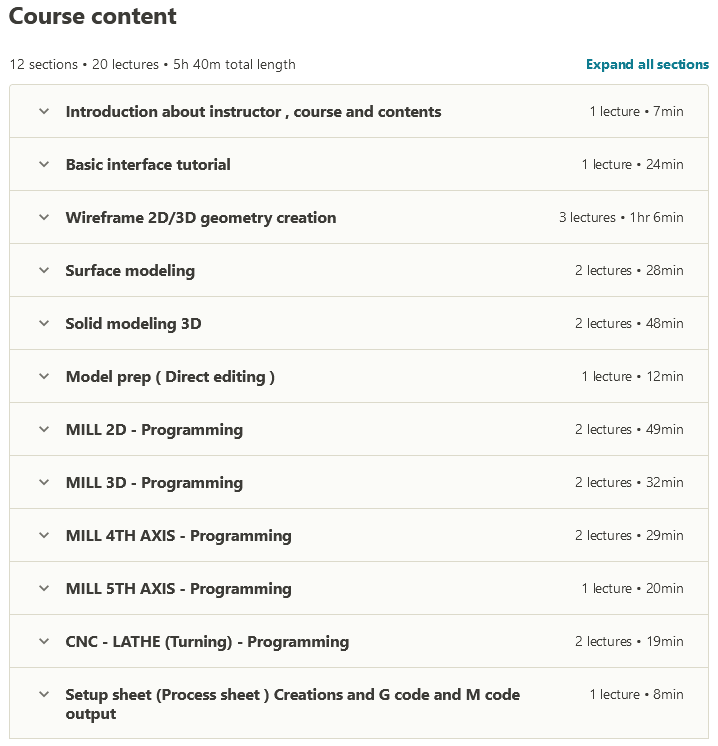The image size is (718, 746).
Task: Click chevron beside MILL 2D - Programming
Action: [x=44, y=429]
